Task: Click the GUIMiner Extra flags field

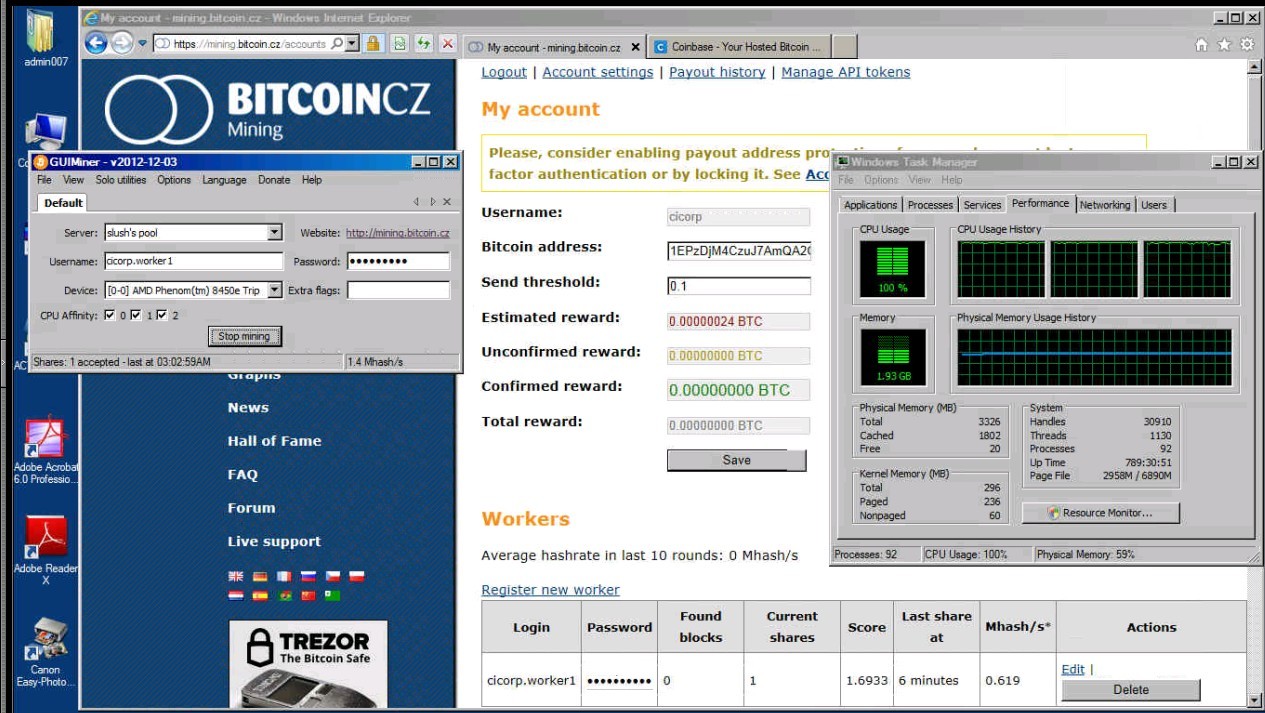Action: coord(398,291)
